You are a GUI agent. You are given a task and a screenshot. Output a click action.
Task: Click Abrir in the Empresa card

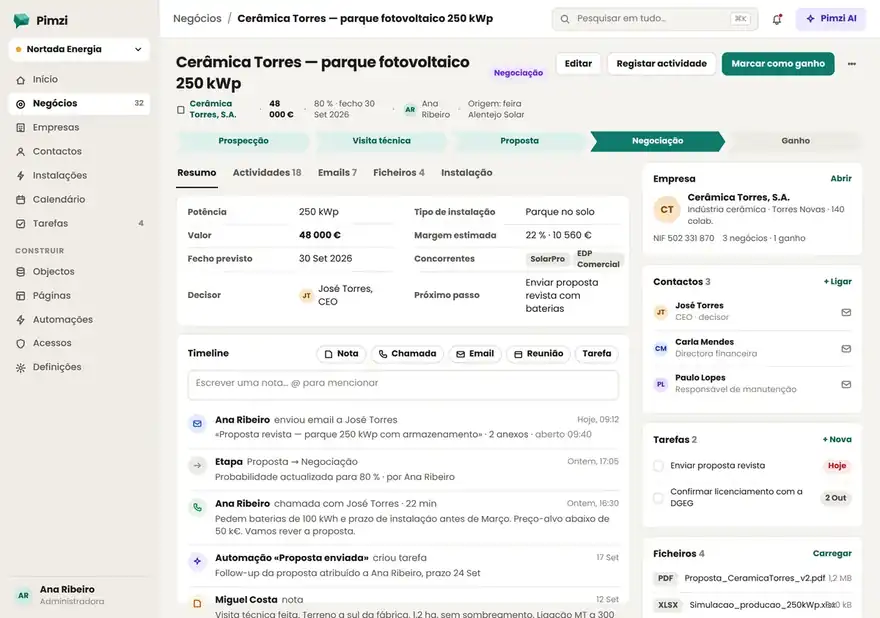point(841,178)
